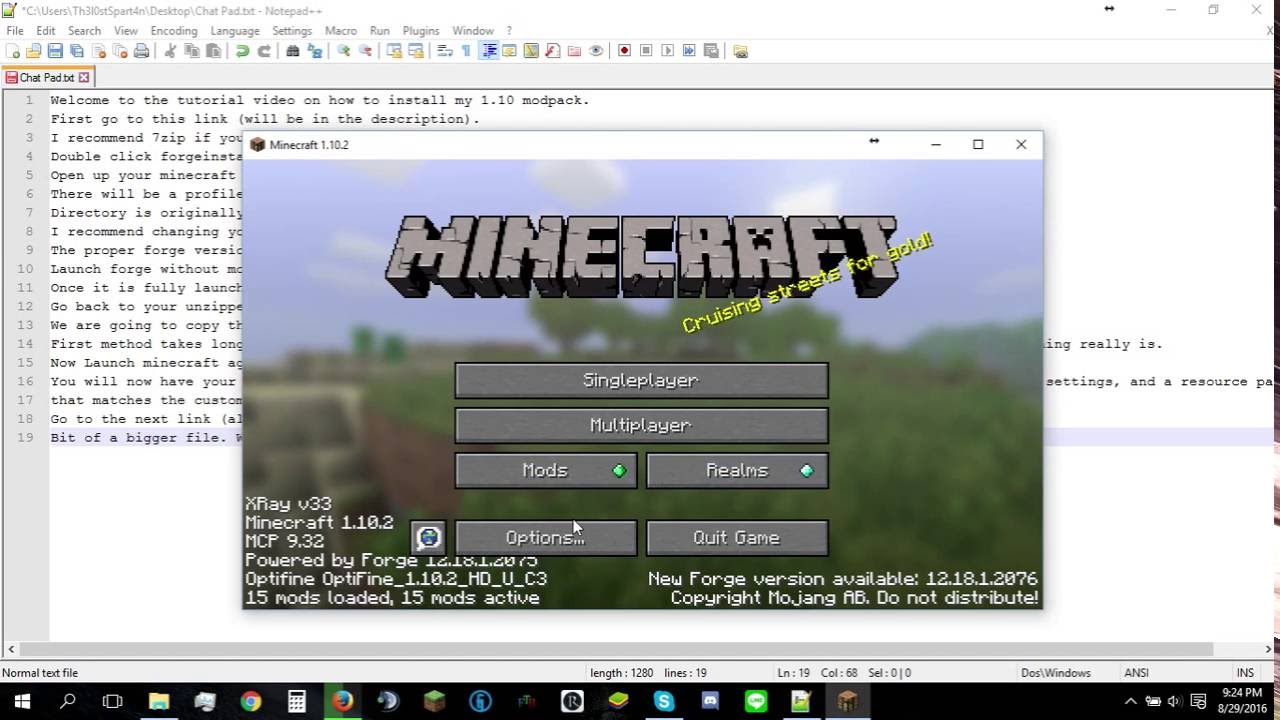The width and height of the screenshot is (1280, 720).
Task: Toggle the highlighted Indent Guide icon
Action: coord(489,51)
